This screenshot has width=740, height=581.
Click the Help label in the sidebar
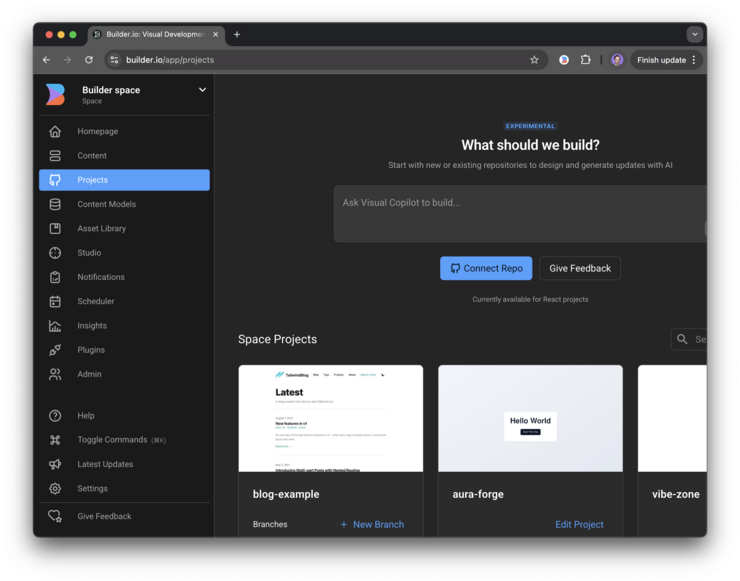pos(86,415)
